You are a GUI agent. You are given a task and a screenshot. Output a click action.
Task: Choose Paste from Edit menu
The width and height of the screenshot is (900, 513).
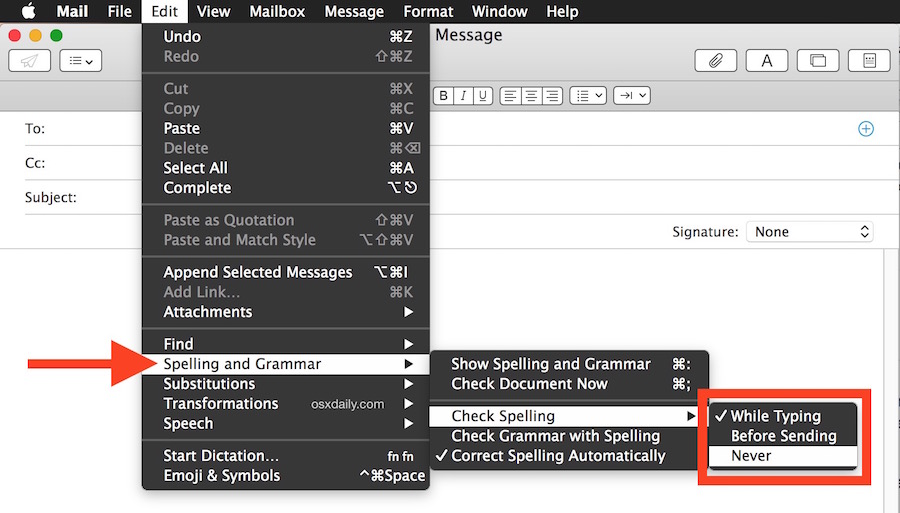point(286,128)
